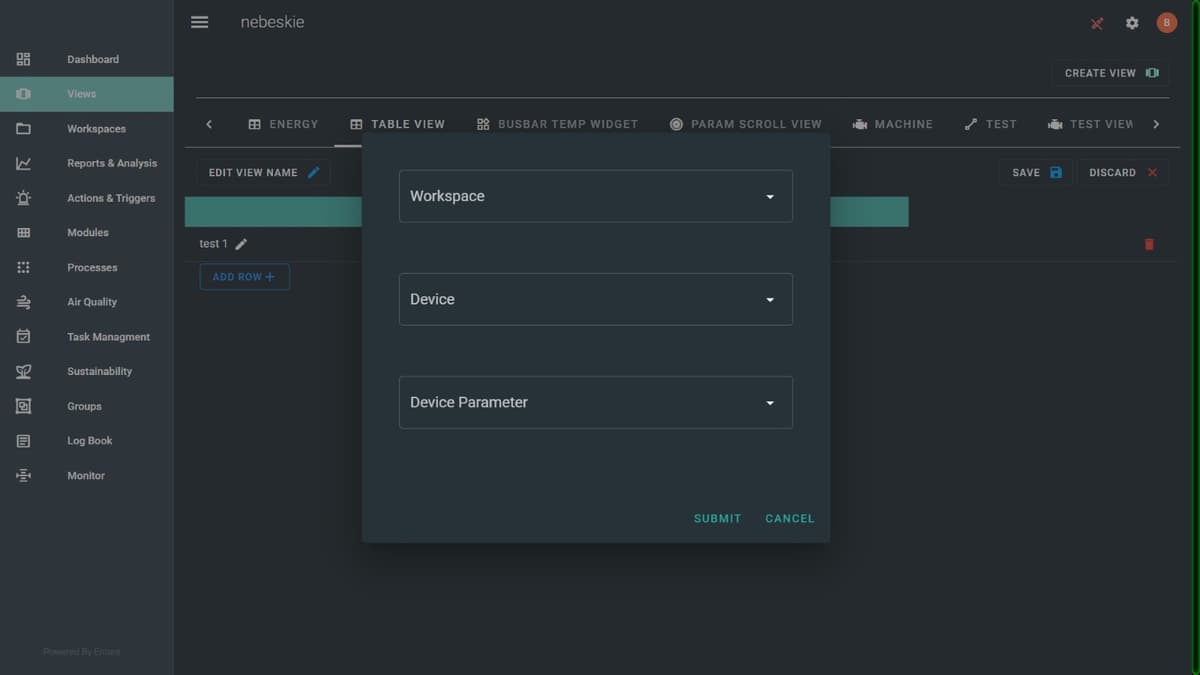1200x675 pixels.
Task: Click Add Row button
Action: pos(244,277)
